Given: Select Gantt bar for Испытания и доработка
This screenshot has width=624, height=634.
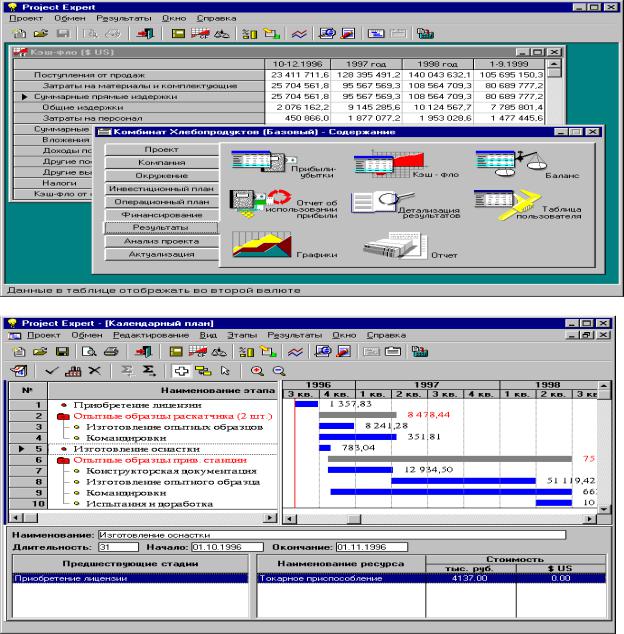Looking at the screenshot, I should (x=554, y=503).
